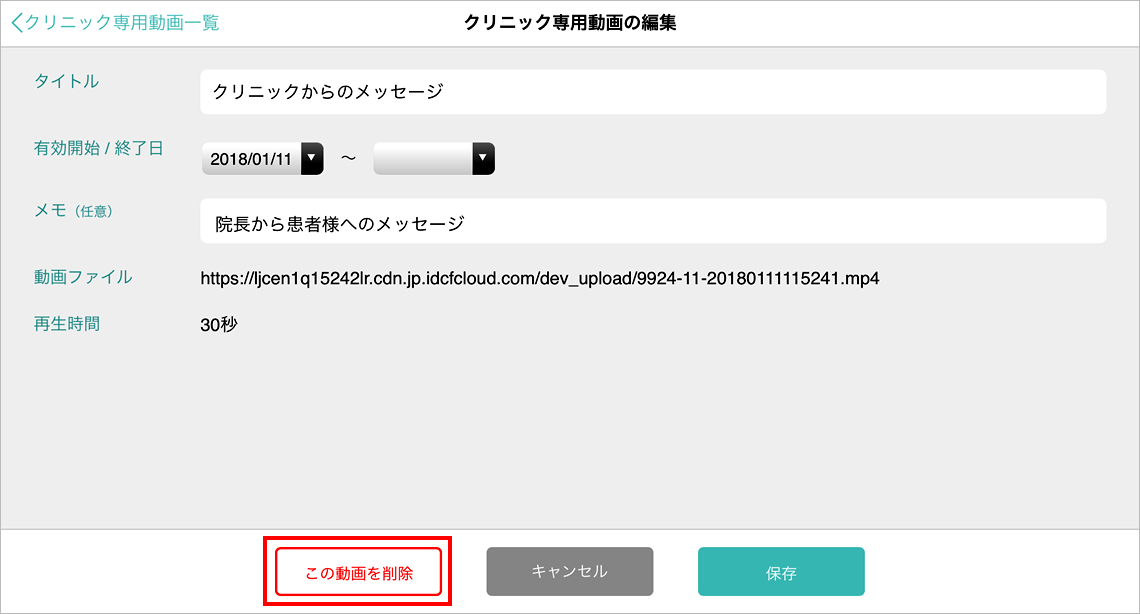Screen dimensions: 1140x614
Task: Click the キャンセル button
Action: pos(570,571)
